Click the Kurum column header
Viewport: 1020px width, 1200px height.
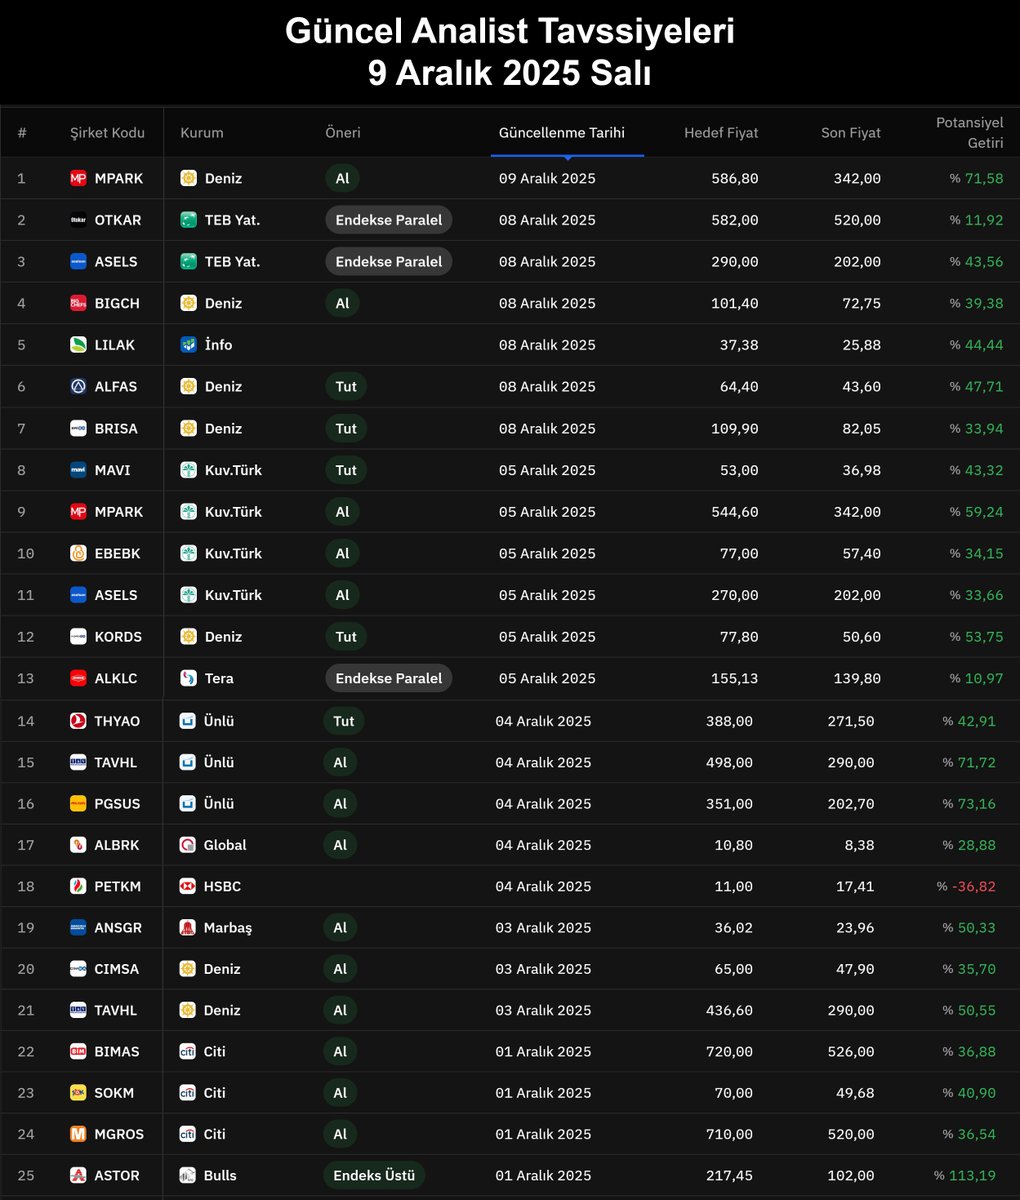[x=202, y=132]
